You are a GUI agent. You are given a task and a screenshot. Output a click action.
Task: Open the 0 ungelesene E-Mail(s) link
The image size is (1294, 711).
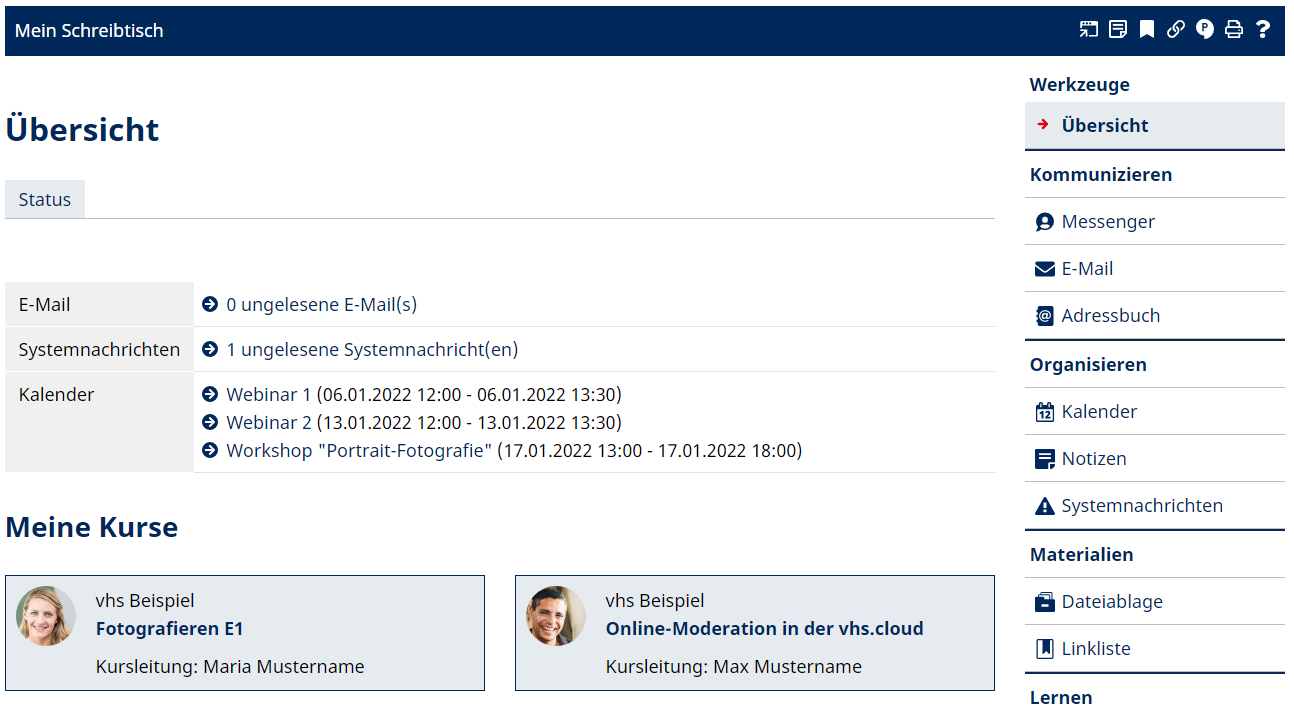pyautogui.click(x=321, y=305)
